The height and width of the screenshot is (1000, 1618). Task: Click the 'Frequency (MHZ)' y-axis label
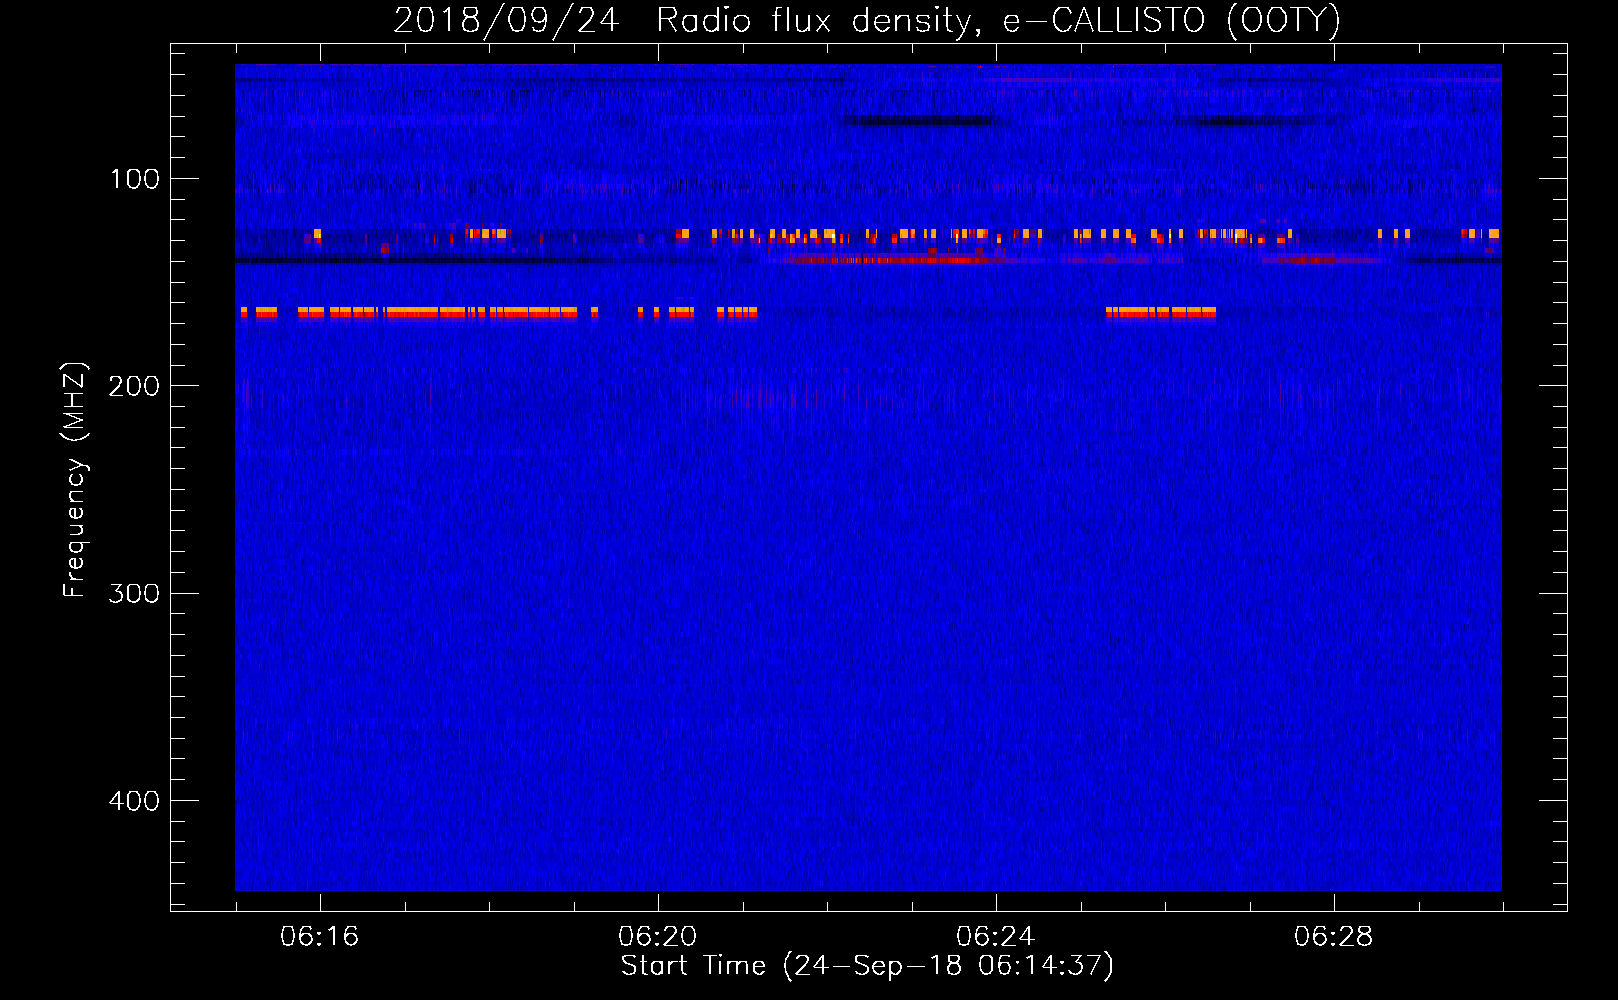(x=75, y=480)
